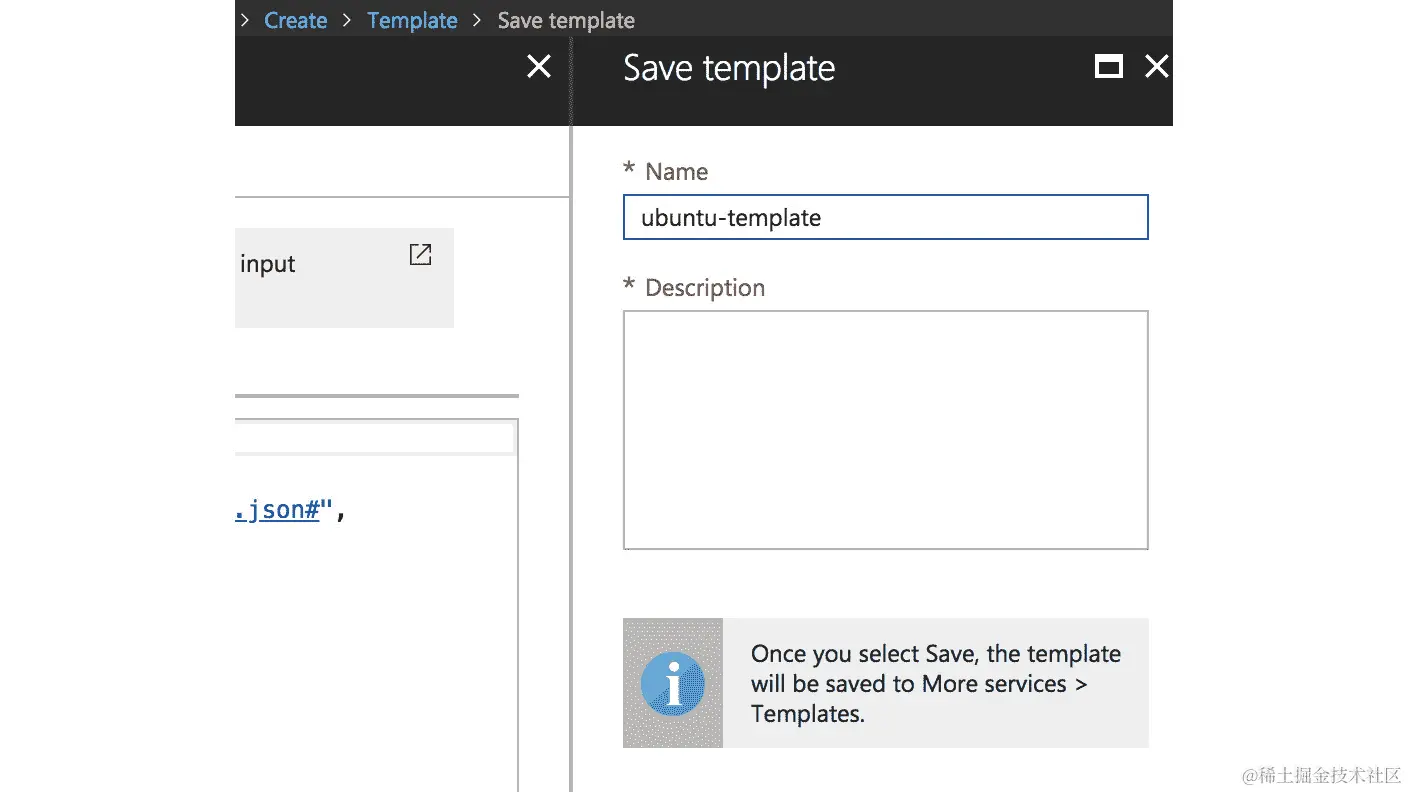Go to the Template breadcrumb

pos(412,20)
